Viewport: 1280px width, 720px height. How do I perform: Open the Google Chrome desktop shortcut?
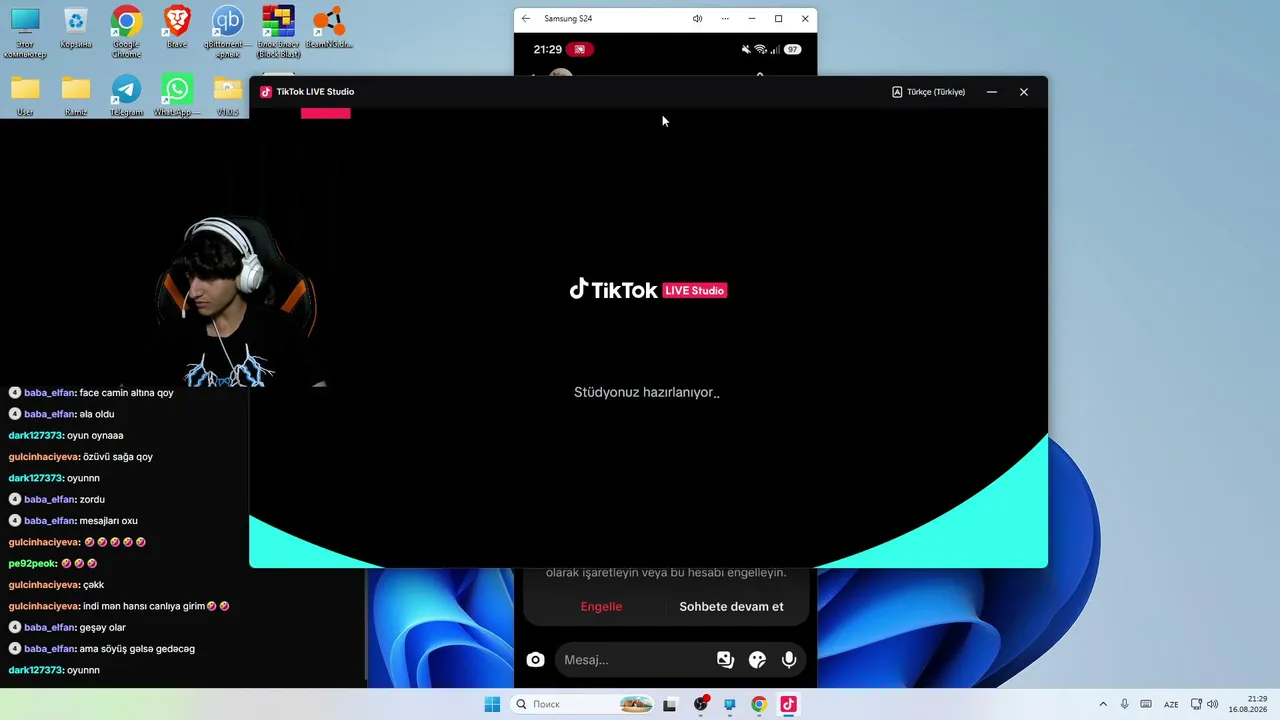click(x=126, y=30)
